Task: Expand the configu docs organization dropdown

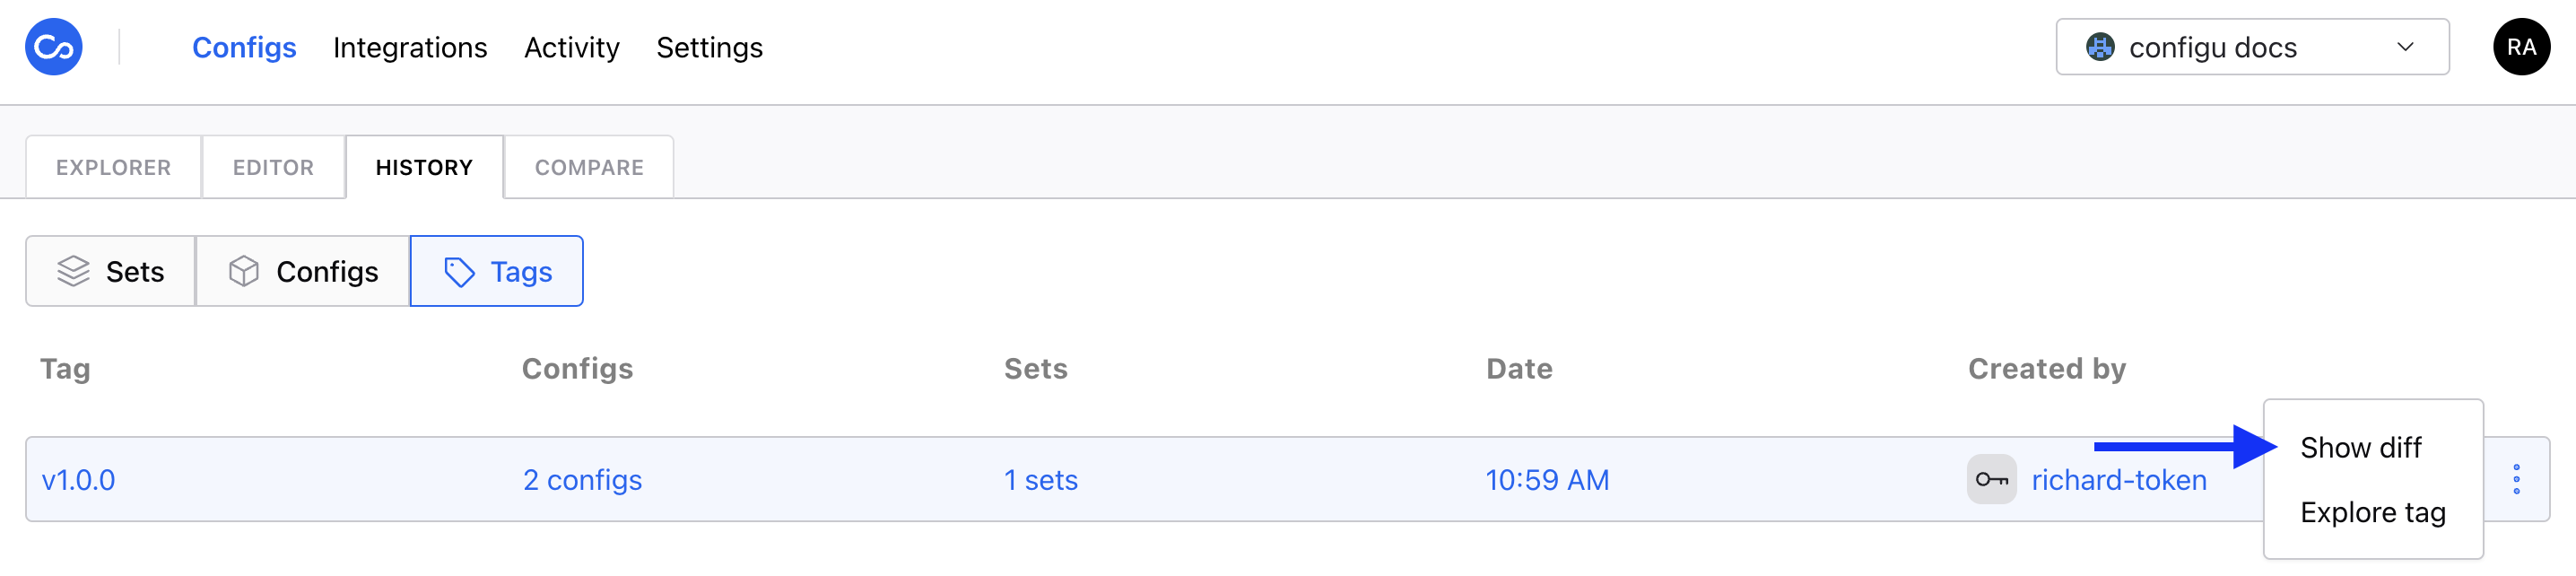Action: 2250,47
